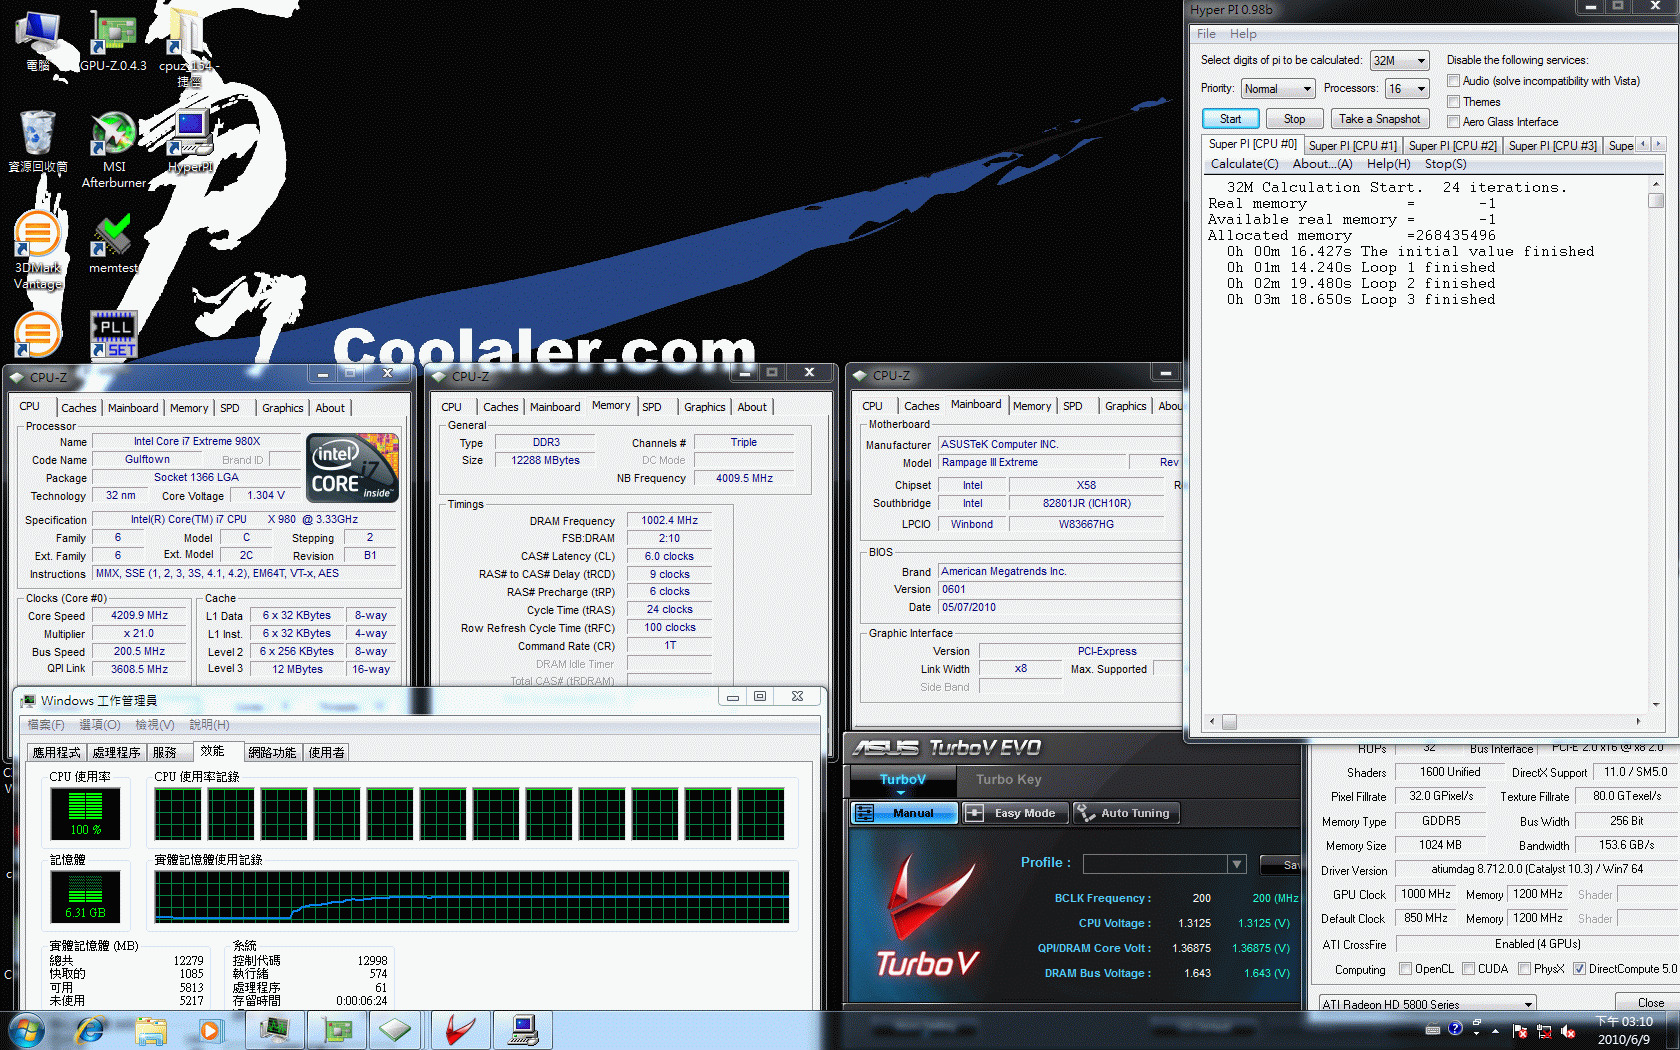Switch to Super PI [CPU #1] tab
The width and height of the screenshot is (1680, 1050).
coord(1352,146)
